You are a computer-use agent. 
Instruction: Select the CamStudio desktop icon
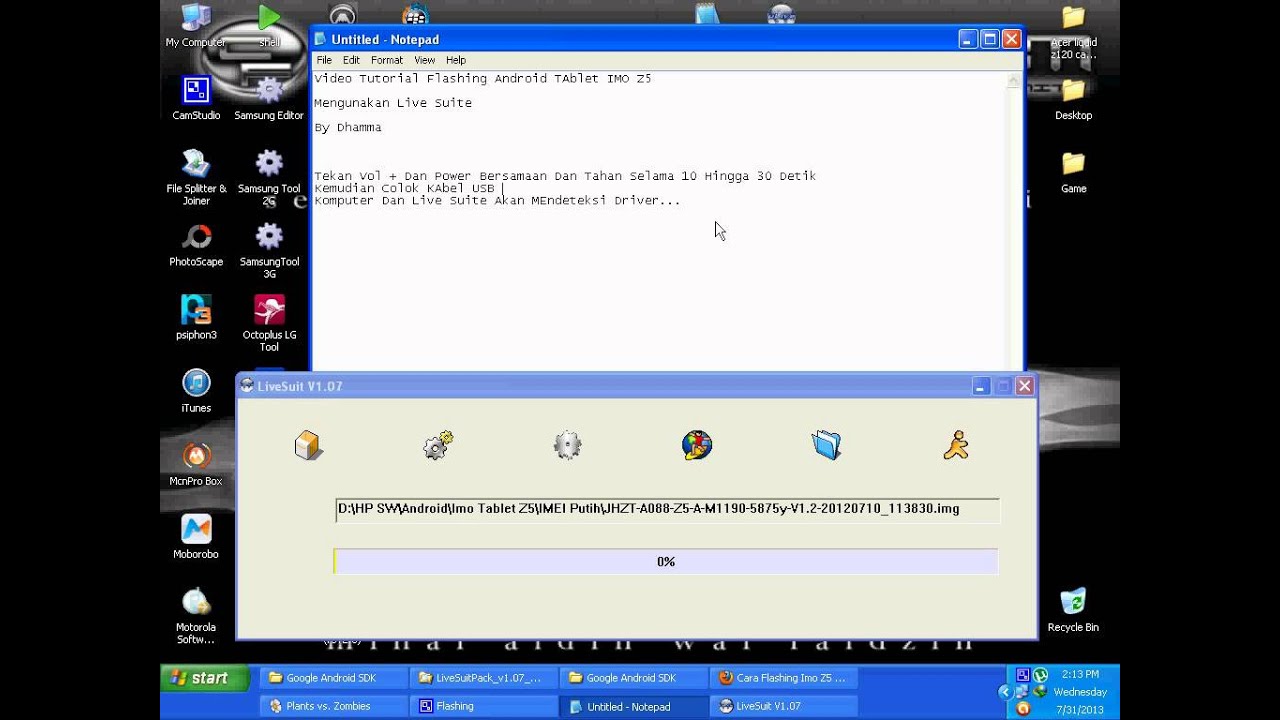coord(196,98)
